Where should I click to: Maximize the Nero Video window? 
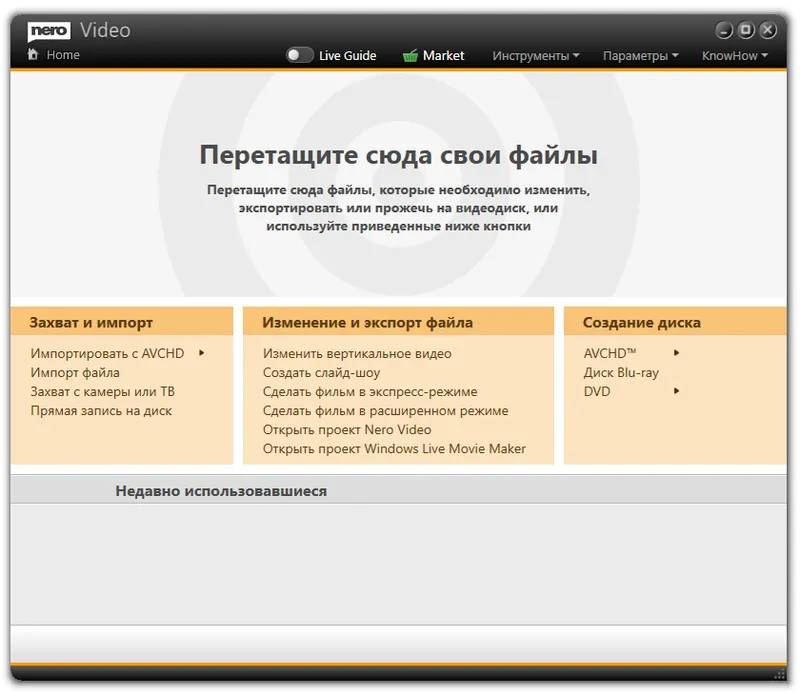pos(746,31)
